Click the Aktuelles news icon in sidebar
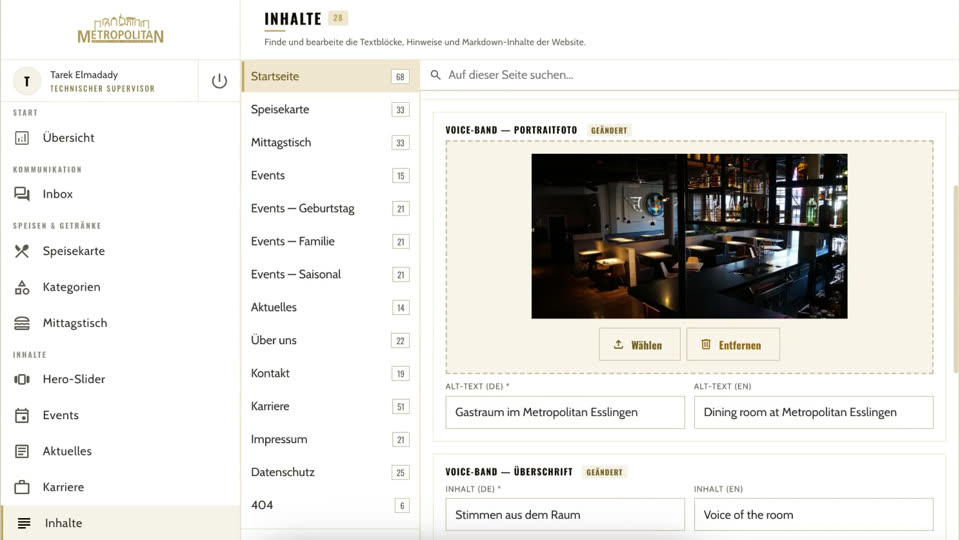Image resolution: width=960 pixels, height=540 pixels. click(22, 452)
